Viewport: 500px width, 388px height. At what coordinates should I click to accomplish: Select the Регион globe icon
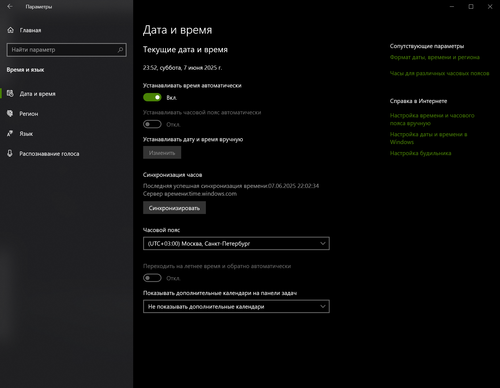(x=10, y=114)
